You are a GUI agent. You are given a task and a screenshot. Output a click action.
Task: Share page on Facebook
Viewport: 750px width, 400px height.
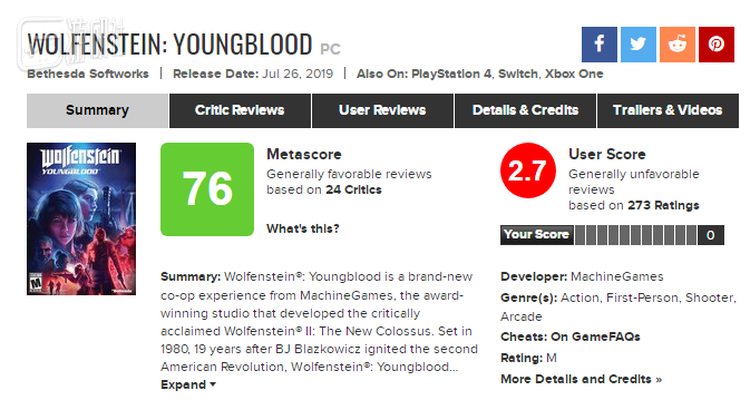coord(600,44)
